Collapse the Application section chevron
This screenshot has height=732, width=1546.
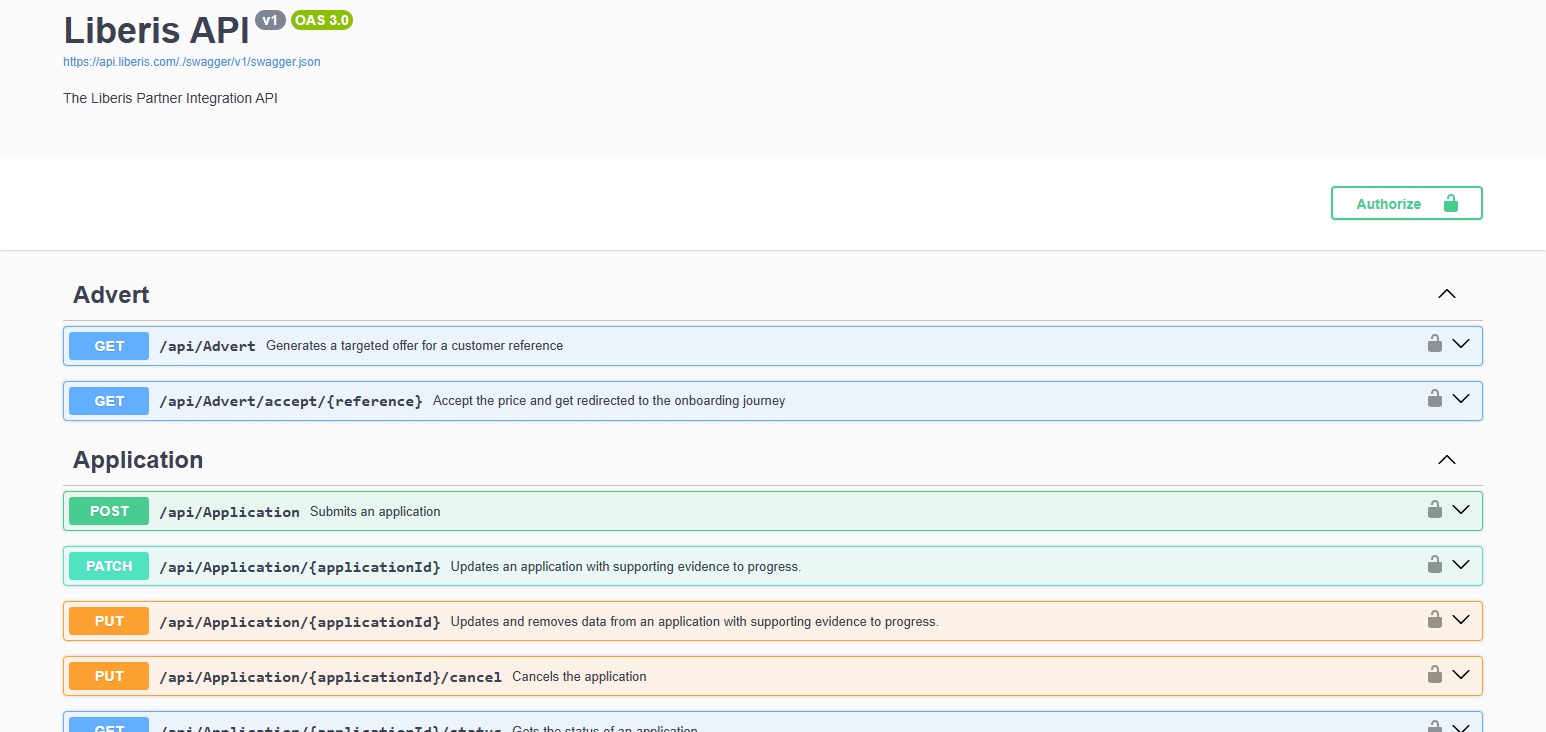(x=1446, y=460)
